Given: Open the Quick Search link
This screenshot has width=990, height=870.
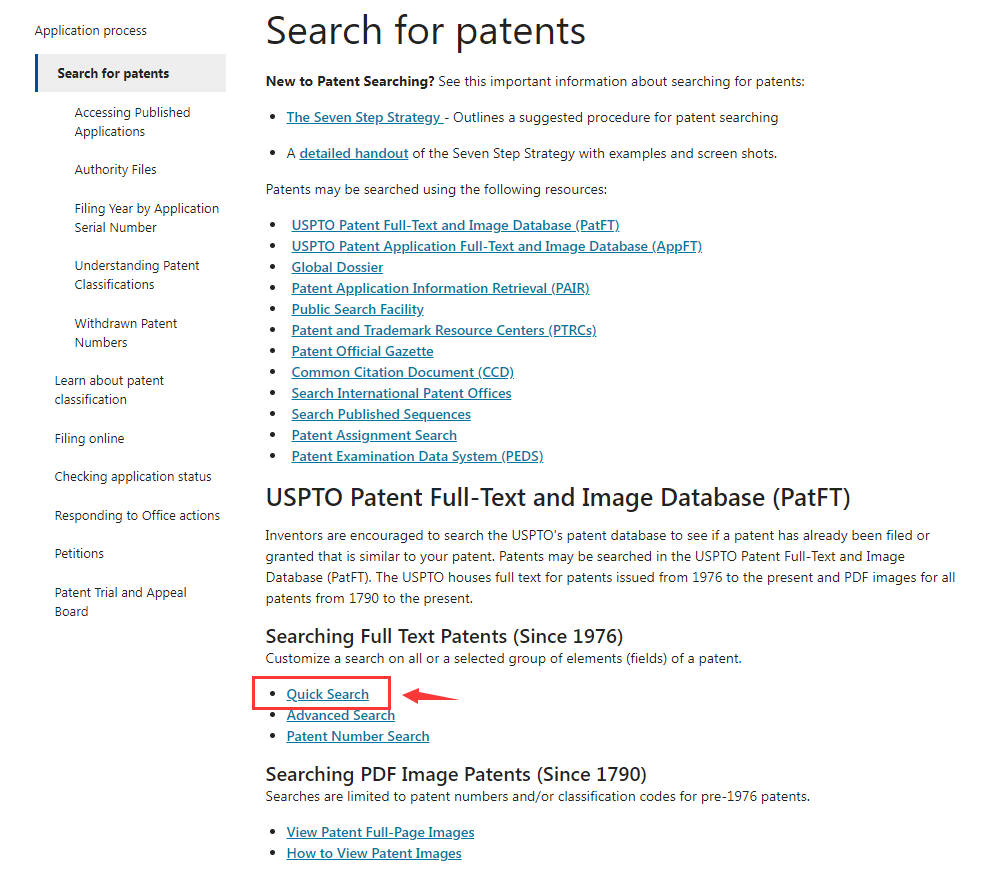Looking at the screenshot, I should point(327,694).
